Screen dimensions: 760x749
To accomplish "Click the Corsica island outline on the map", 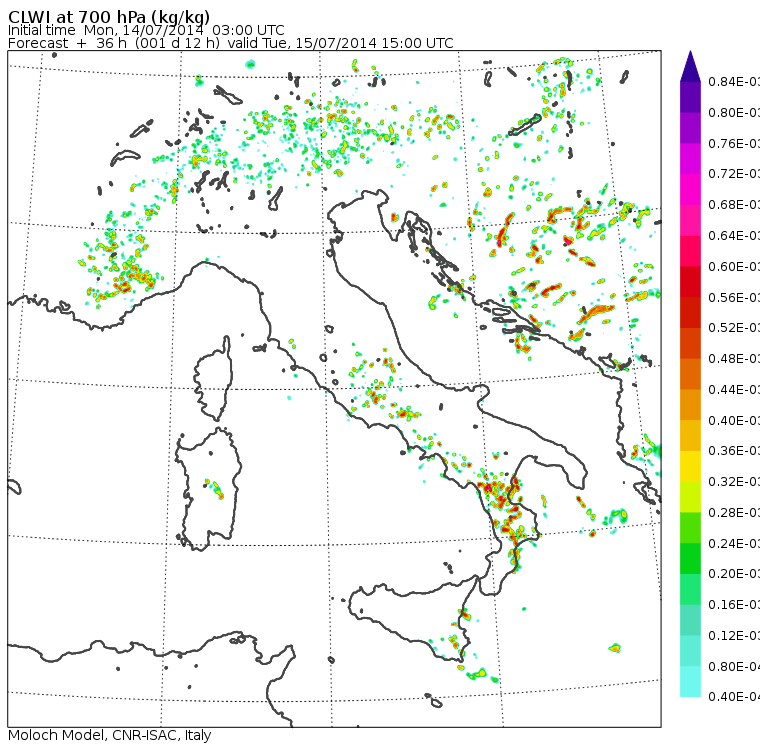I will (x=214, y=378).
